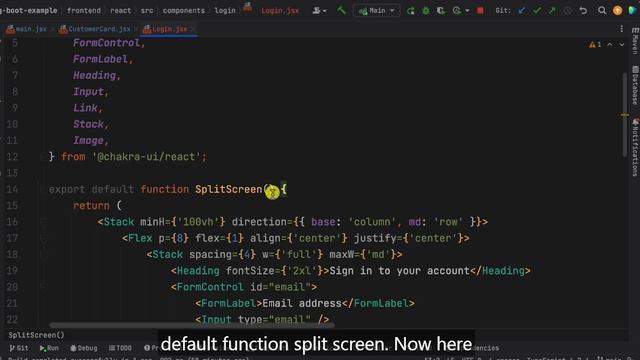Click the src breadcrumb in navigation bar

[x=147, y=11]
